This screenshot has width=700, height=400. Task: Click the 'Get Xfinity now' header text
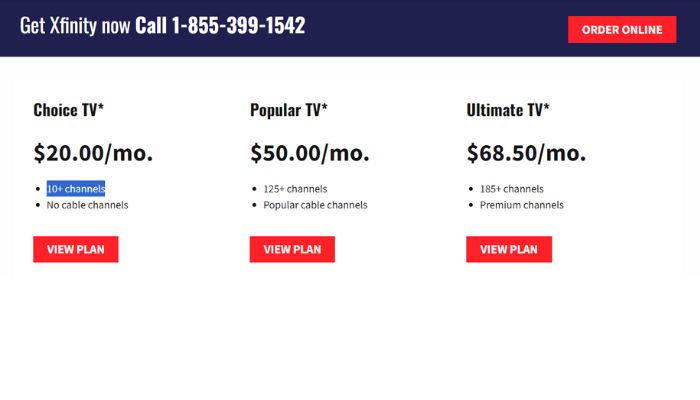pyautogui.click(x=75, y=26)
